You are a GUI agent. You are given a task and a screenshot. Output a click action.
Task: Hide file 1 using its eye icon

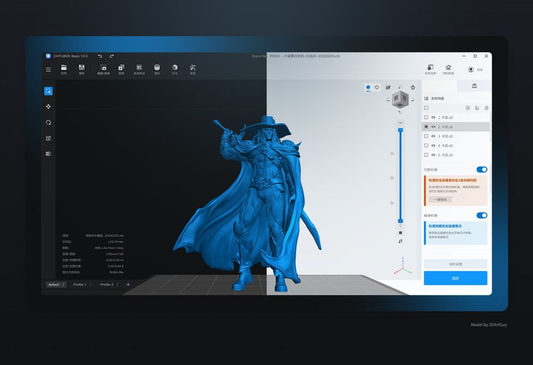(x=433, y=117)
